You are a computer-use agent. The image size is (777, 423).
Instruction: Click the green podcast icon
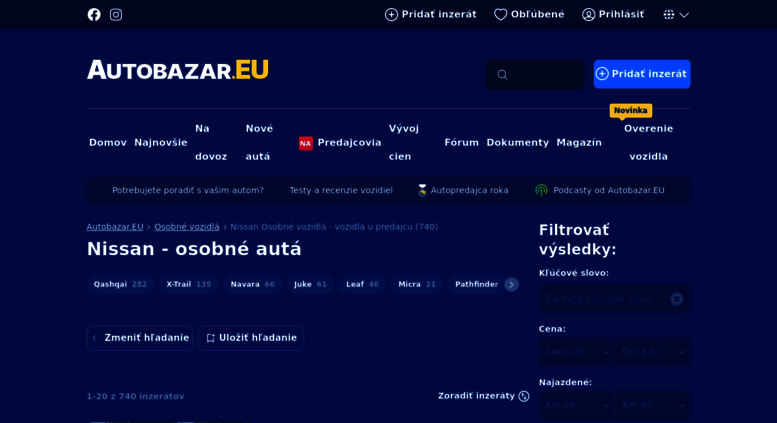tap(542, 190)
